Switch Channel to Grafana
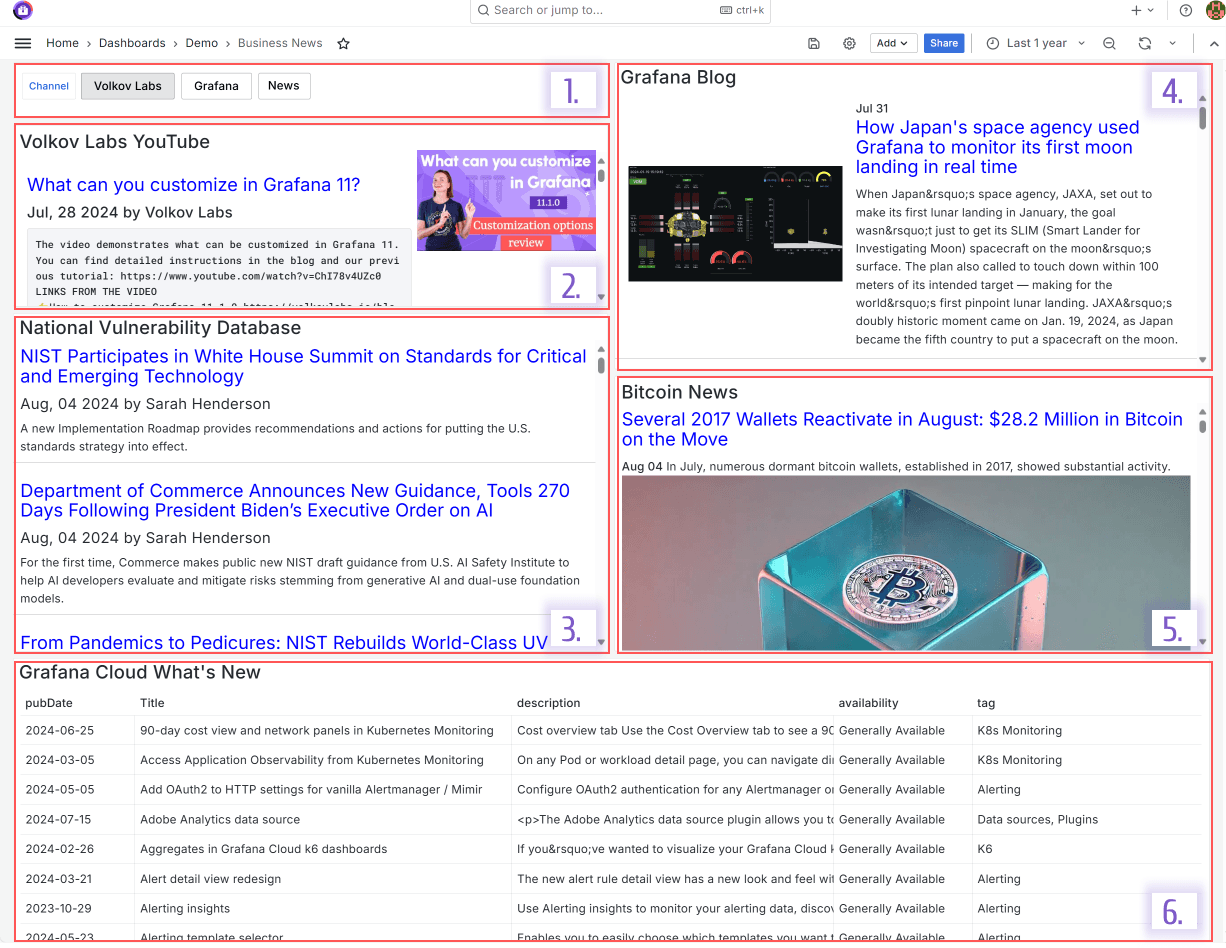 (216, 86)
